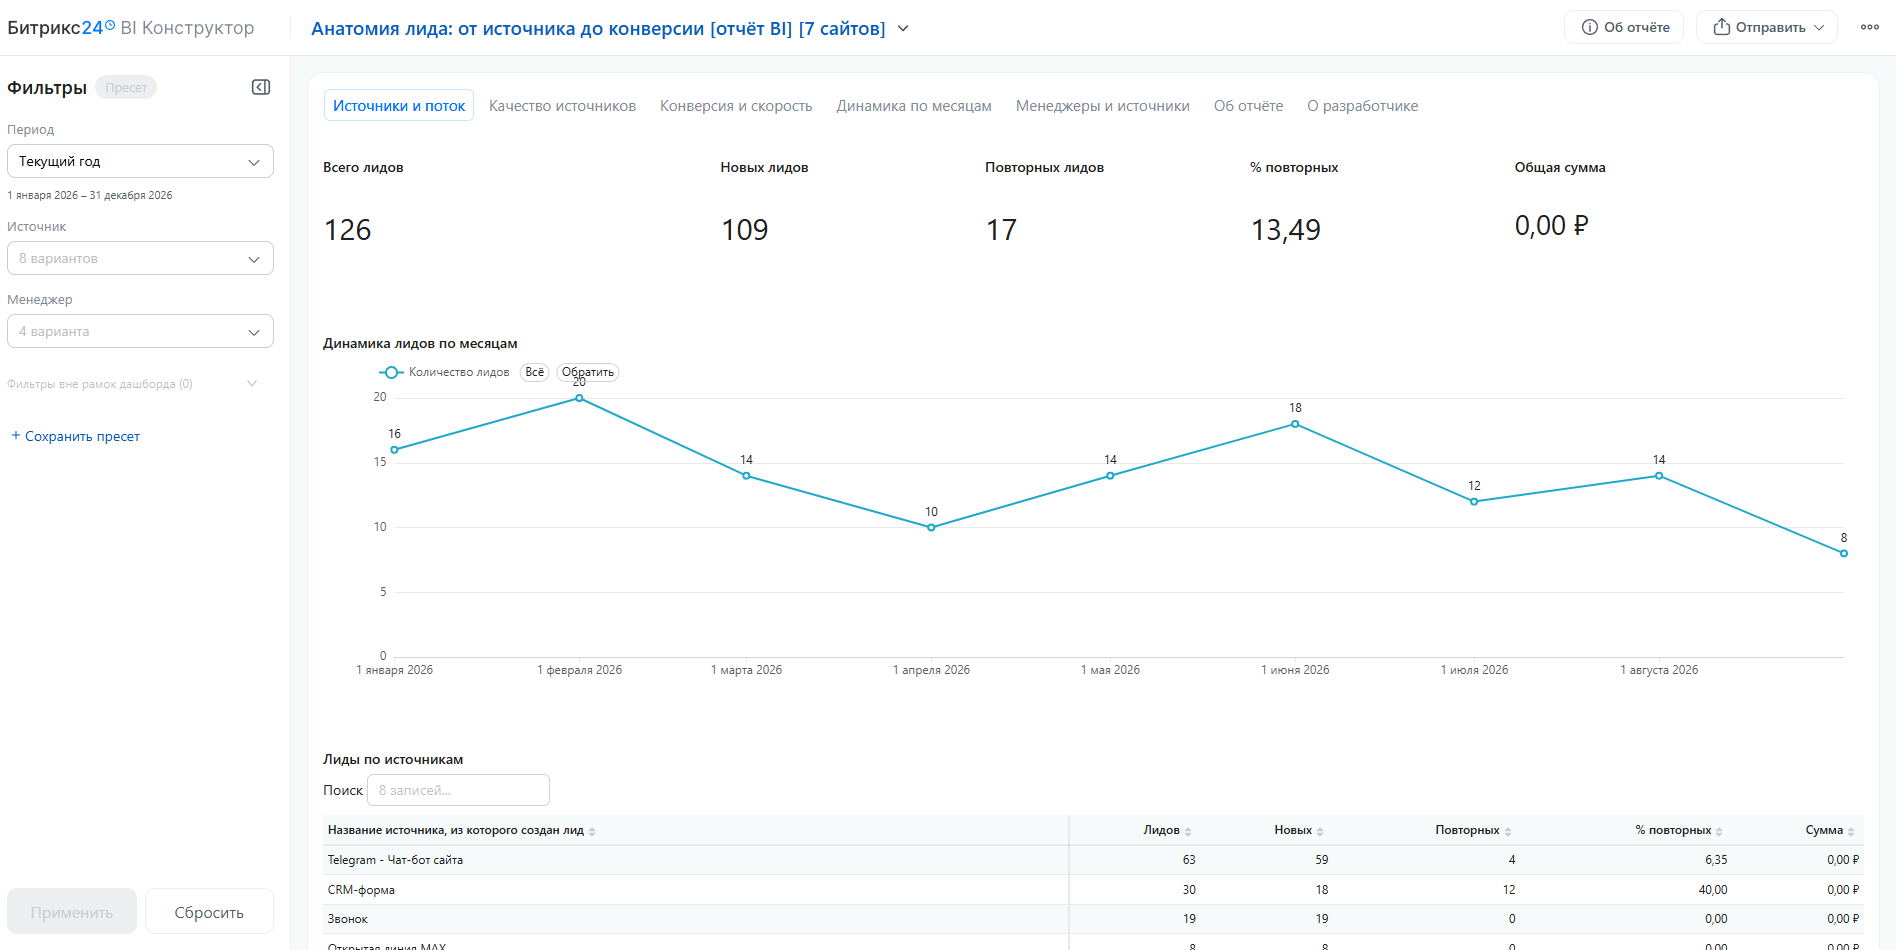Click the Всё legend button
This screenshot has width=1896, height=950.
[535, 372]
